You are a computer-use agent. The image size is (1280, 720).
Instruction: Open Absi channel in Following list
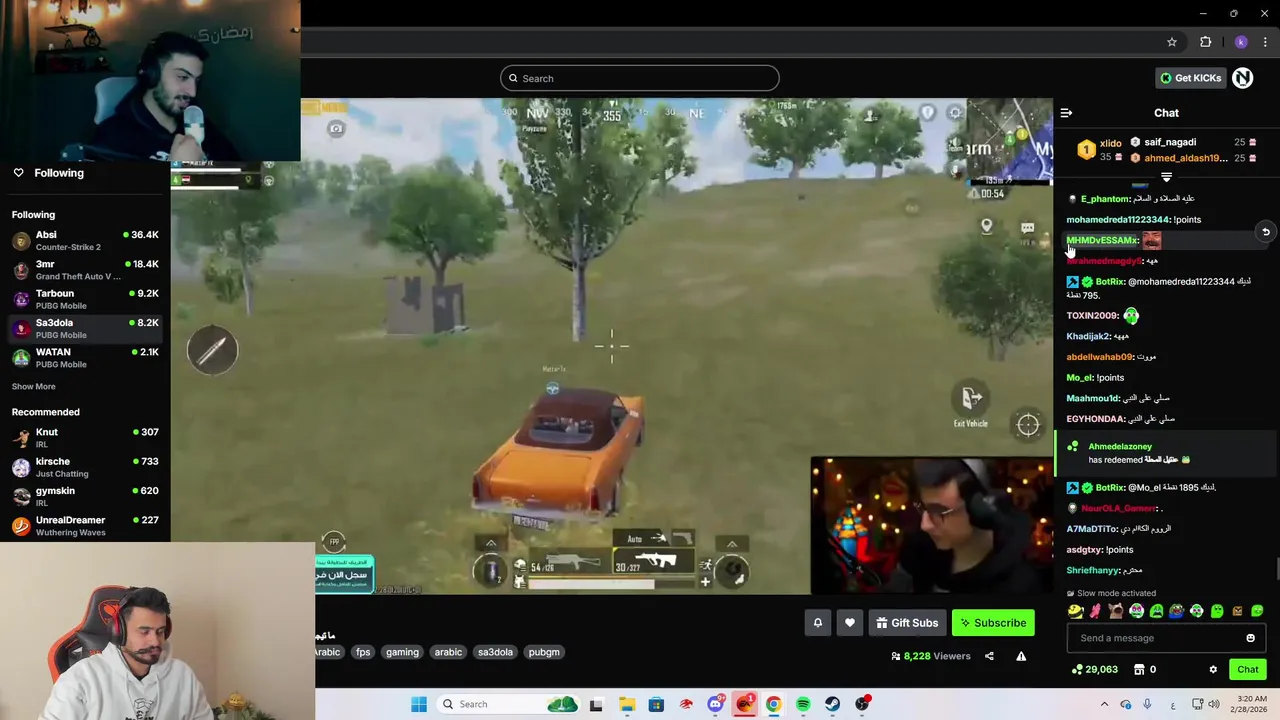tap(85, 241)
